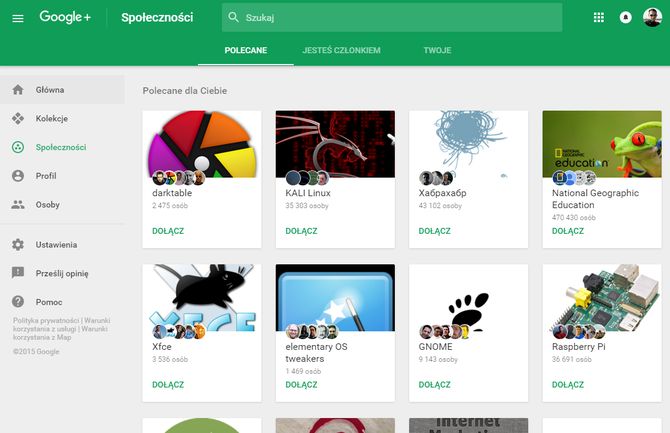
Task: Click the GNOME community title
Action: click(435, 347)
